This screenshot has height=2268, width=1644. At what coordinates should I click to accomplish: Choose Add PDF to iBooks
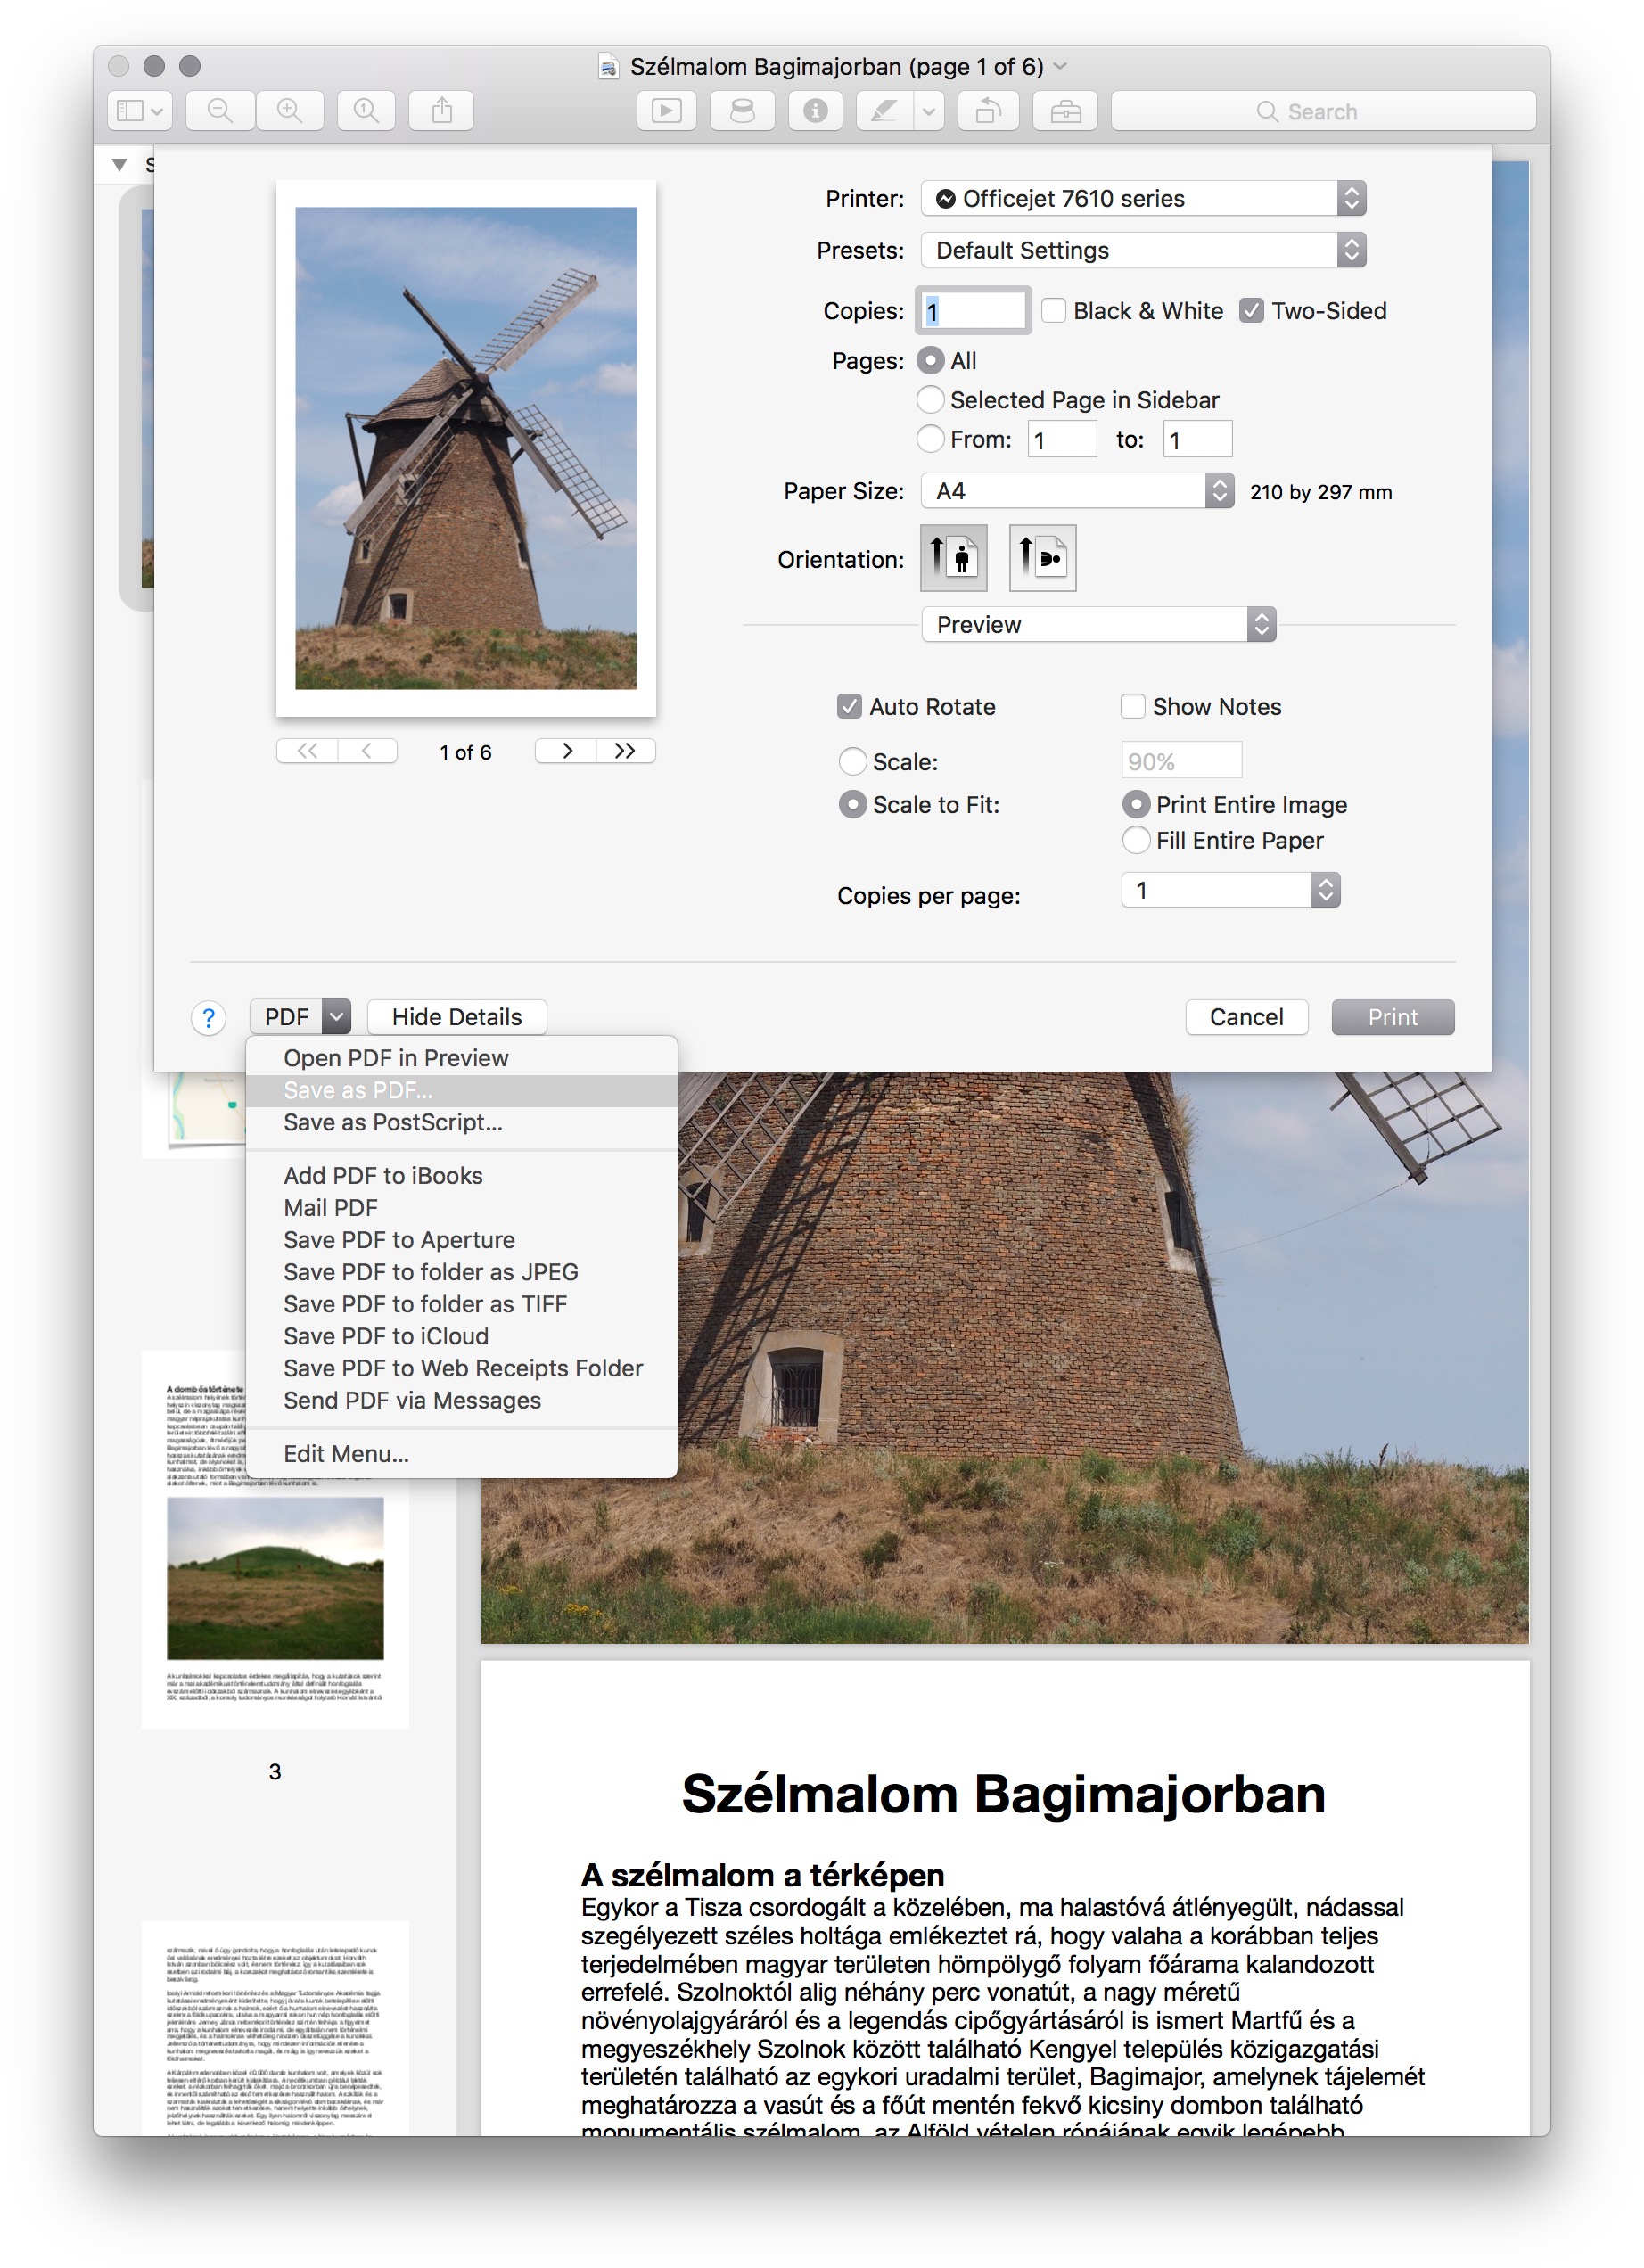tap(461, 1177)
